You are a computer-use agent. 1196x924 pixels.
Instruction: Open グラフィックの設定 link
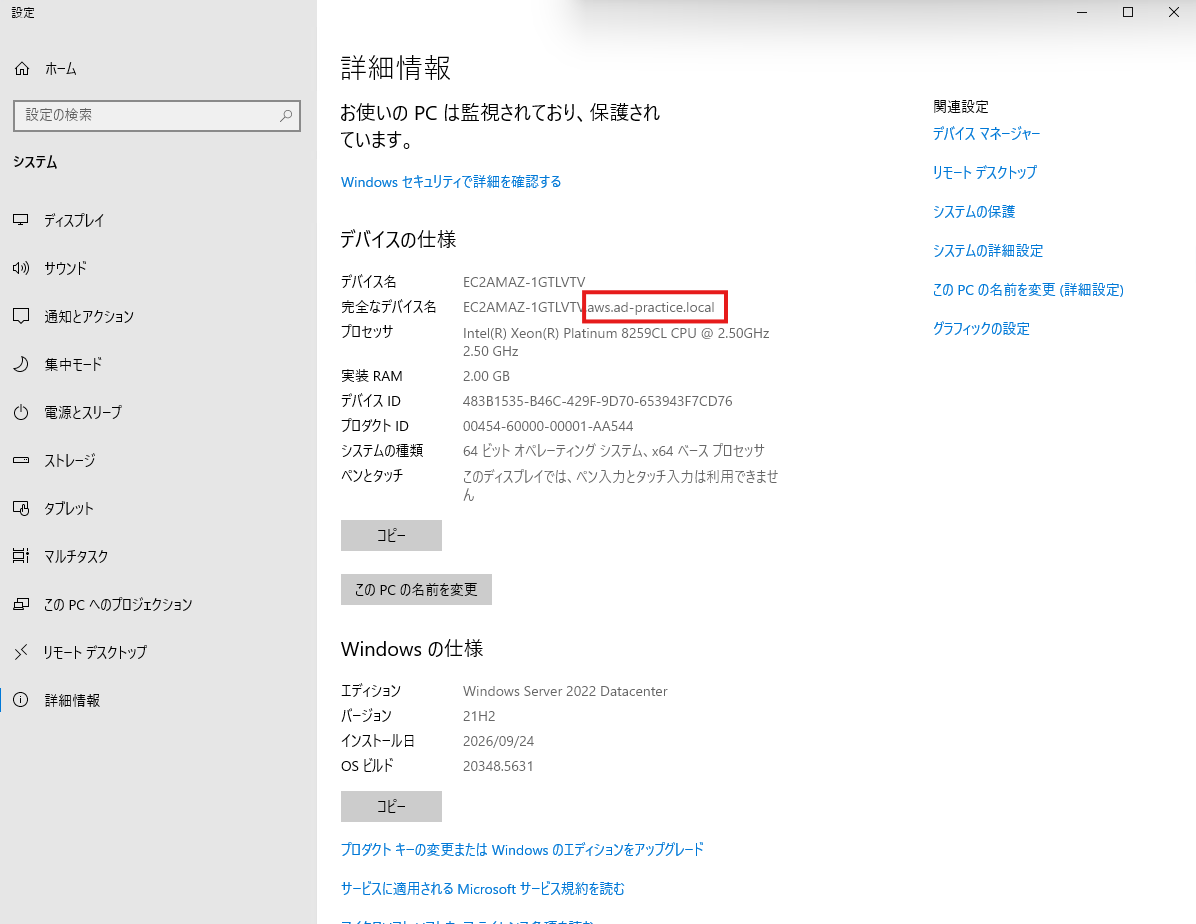tap(981, 329)
